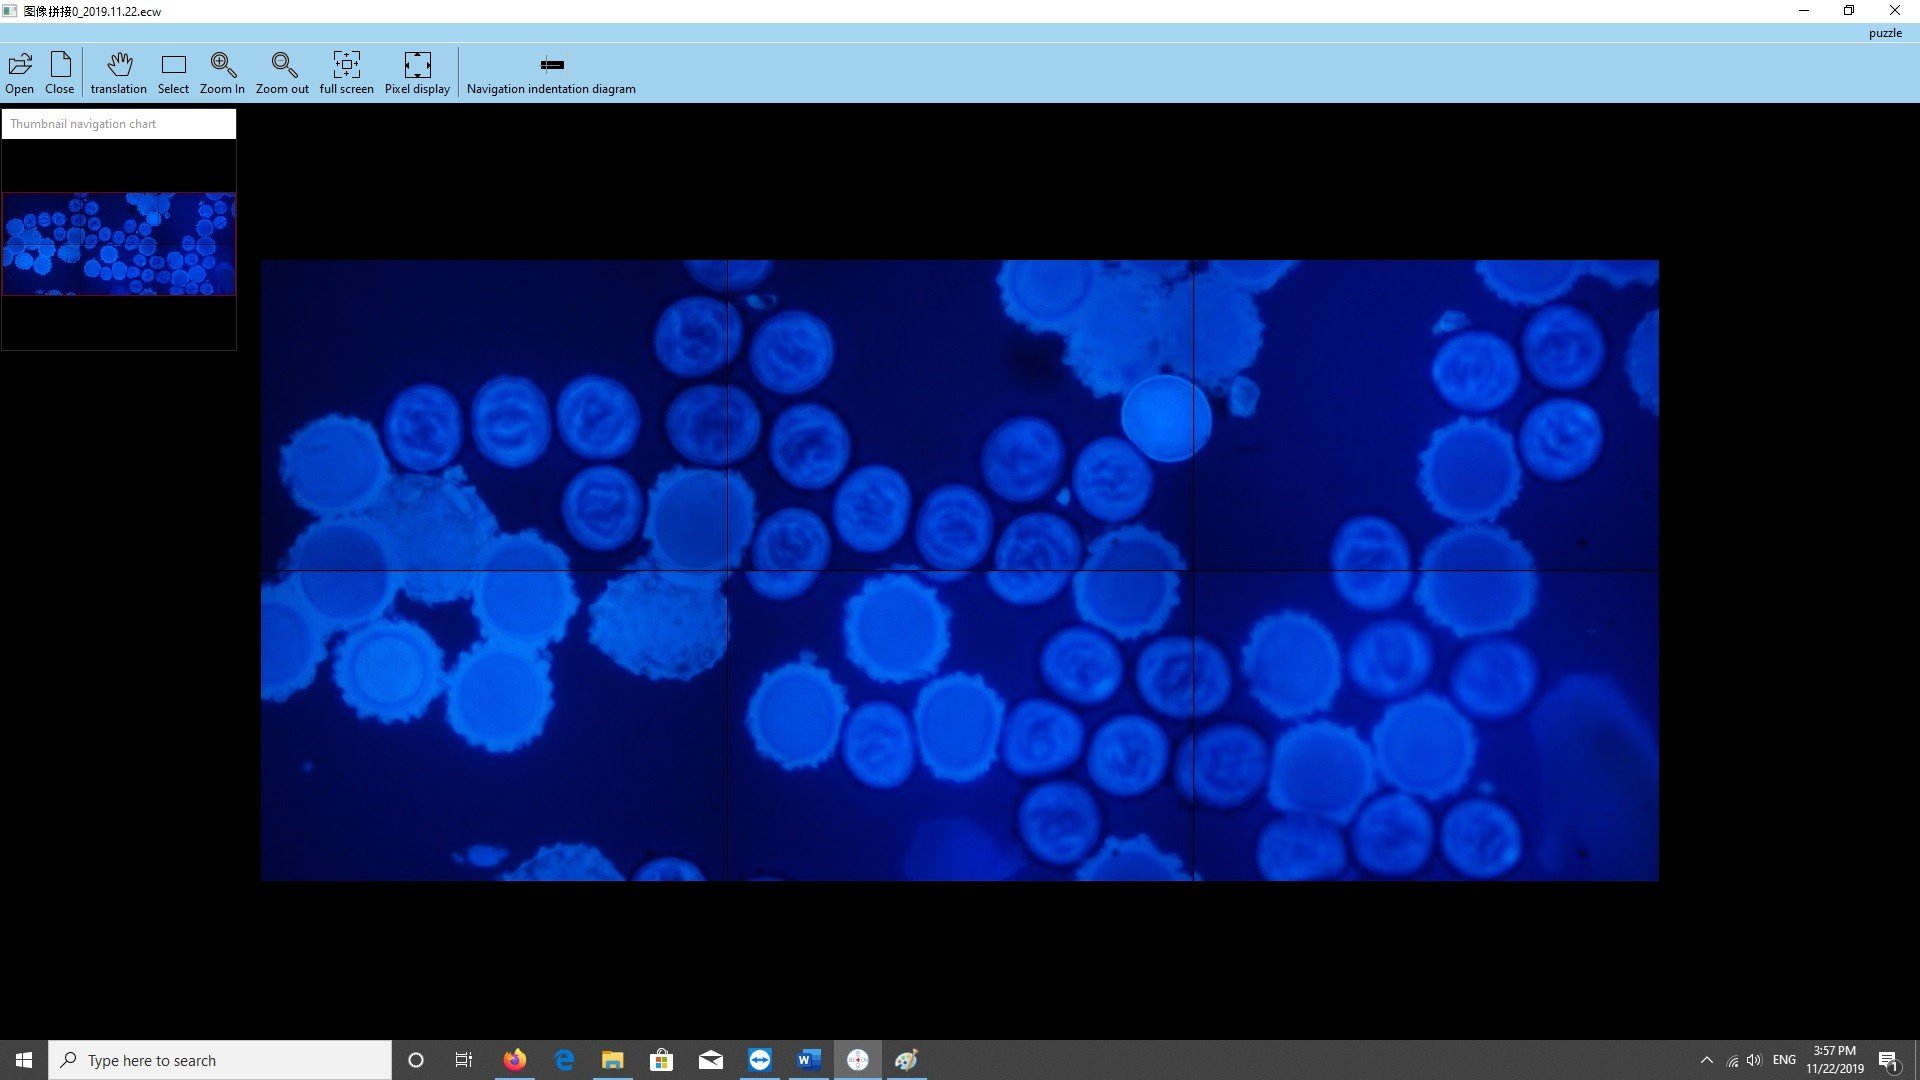Open volume control tray icon

coord(1755,1060)
